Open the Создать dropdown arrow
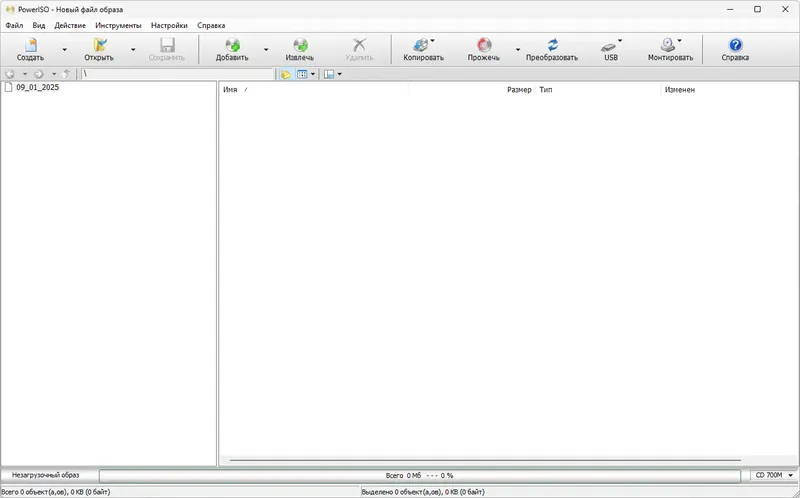The height and width of the screenshot is (498, 800). (x=64, y=49)
